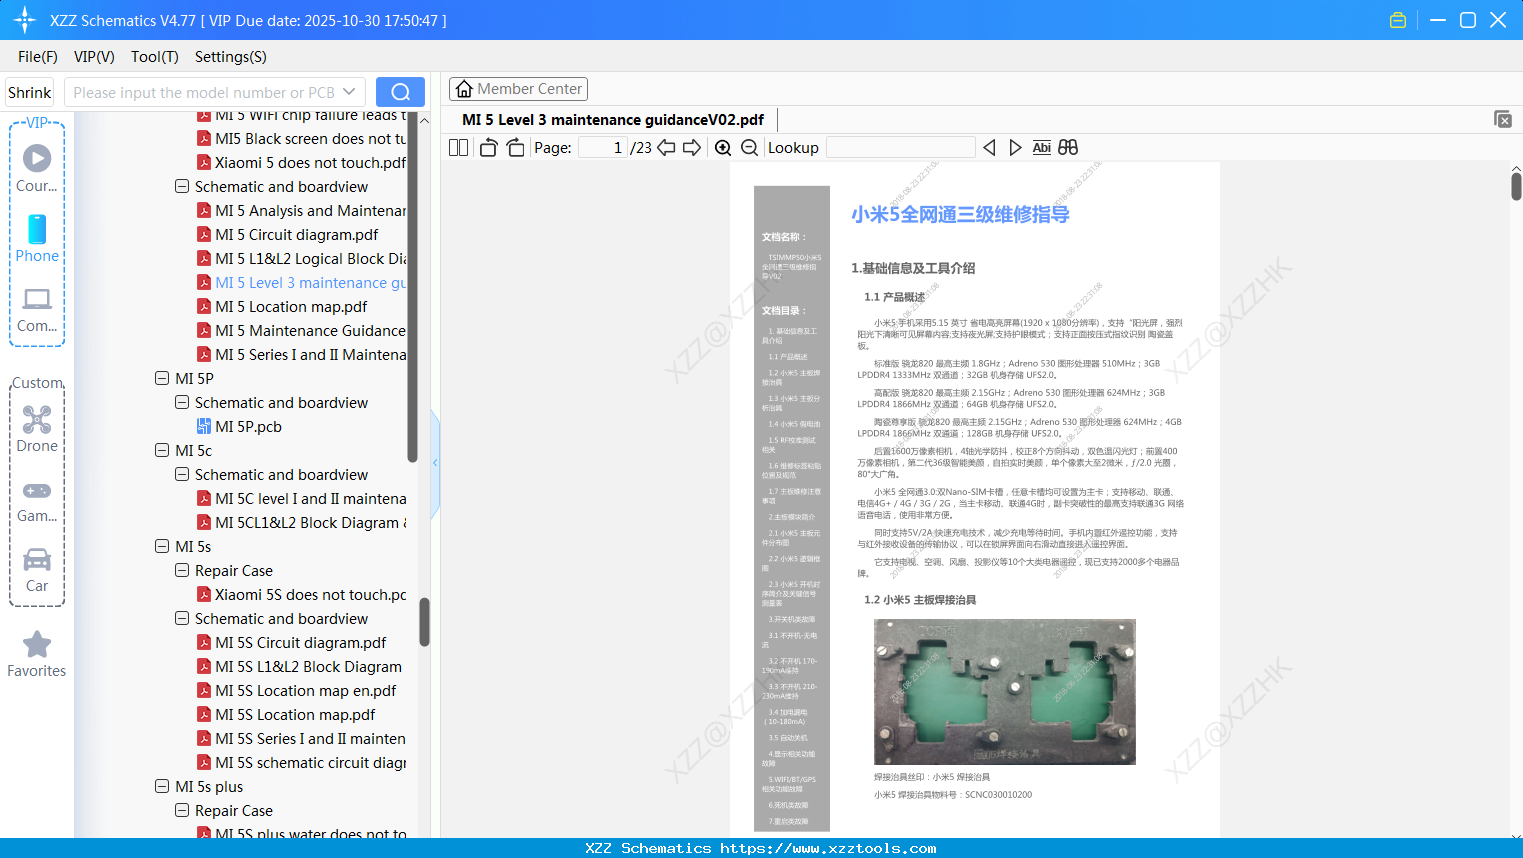This screenshot has height=858, width=1523.
Task: Open the Game console category
Action: [37, 500]
